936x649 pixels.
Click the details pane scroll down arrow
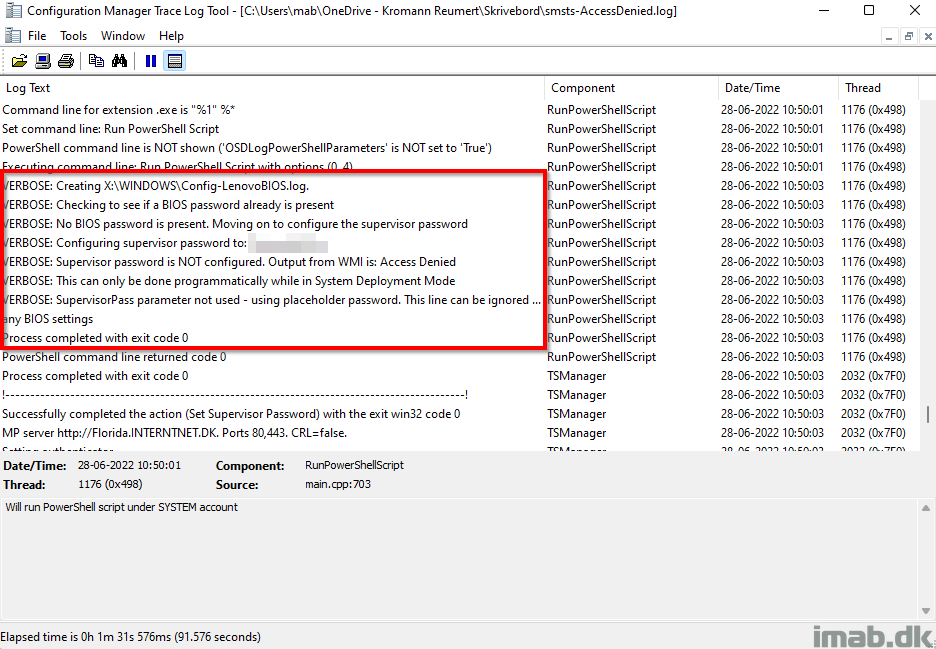[x=926, y=611]
